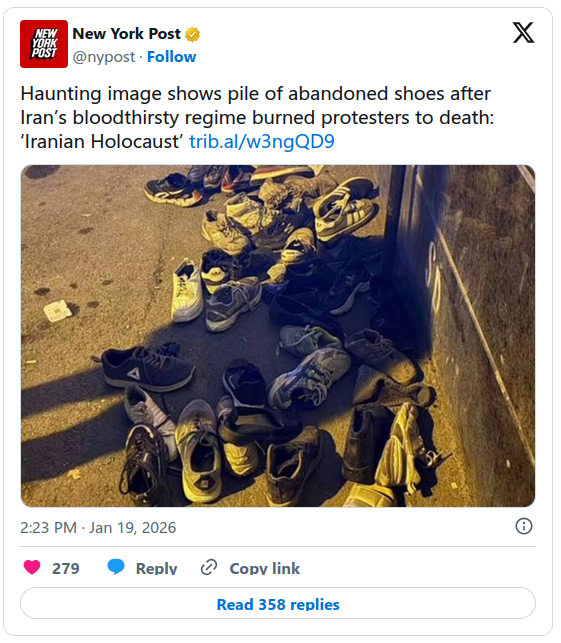
Task: Open the New York Post avatar
Action: point(44,44)
